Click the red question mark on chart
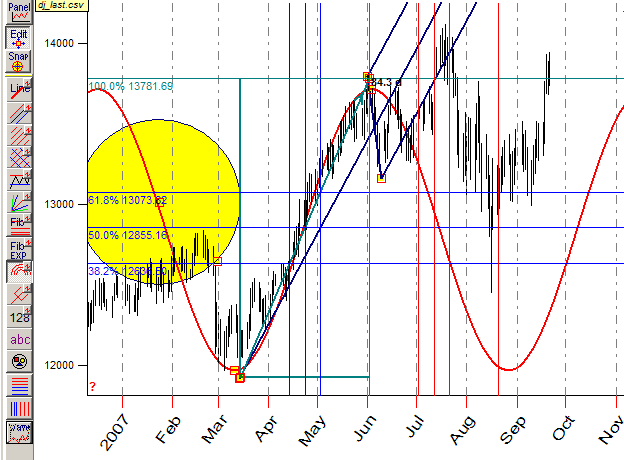Screen dimensions: 624x460 pyautogui.click(x=93, y=387)
